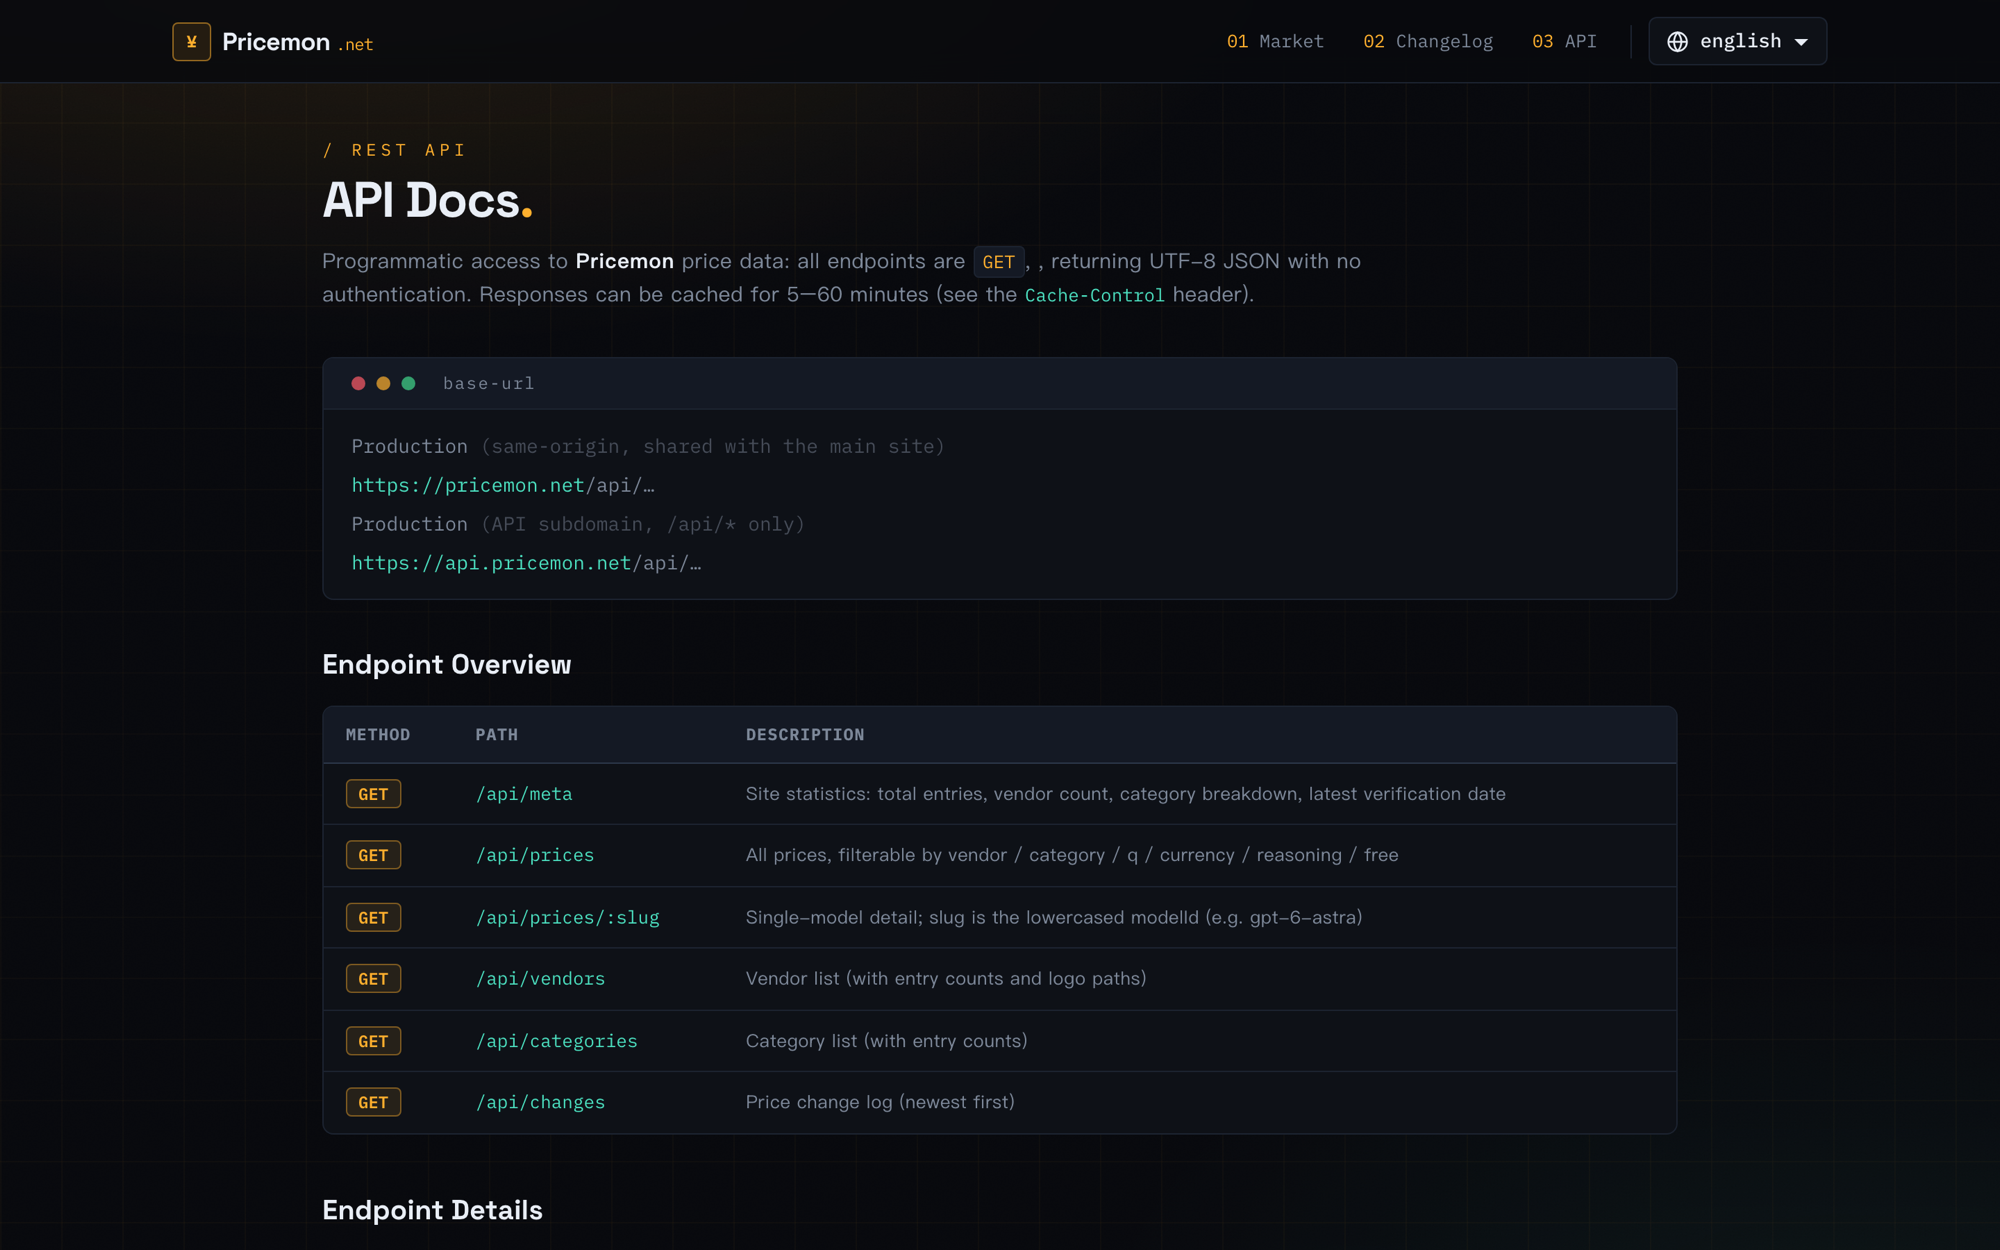Viewport: 2000px width, 1250px height.
Task: Click the GET badge for /api/meta
Action: pos(373,794)
